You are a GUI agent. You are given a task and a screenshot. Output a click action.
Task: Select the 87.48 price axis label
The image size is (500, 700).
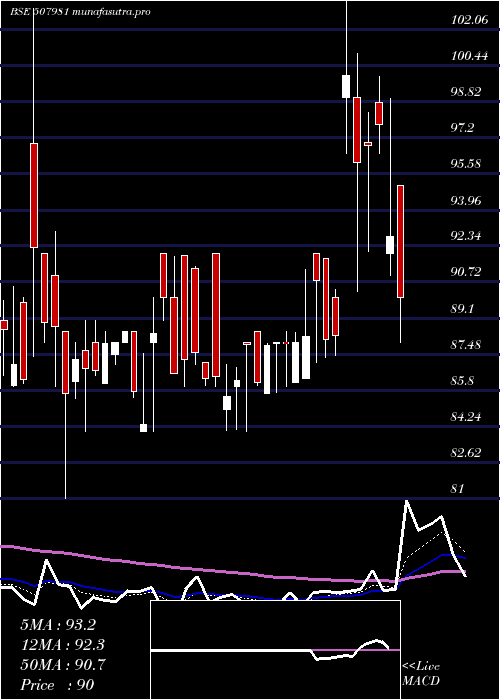pyautogui.click(x=466, y=345)
